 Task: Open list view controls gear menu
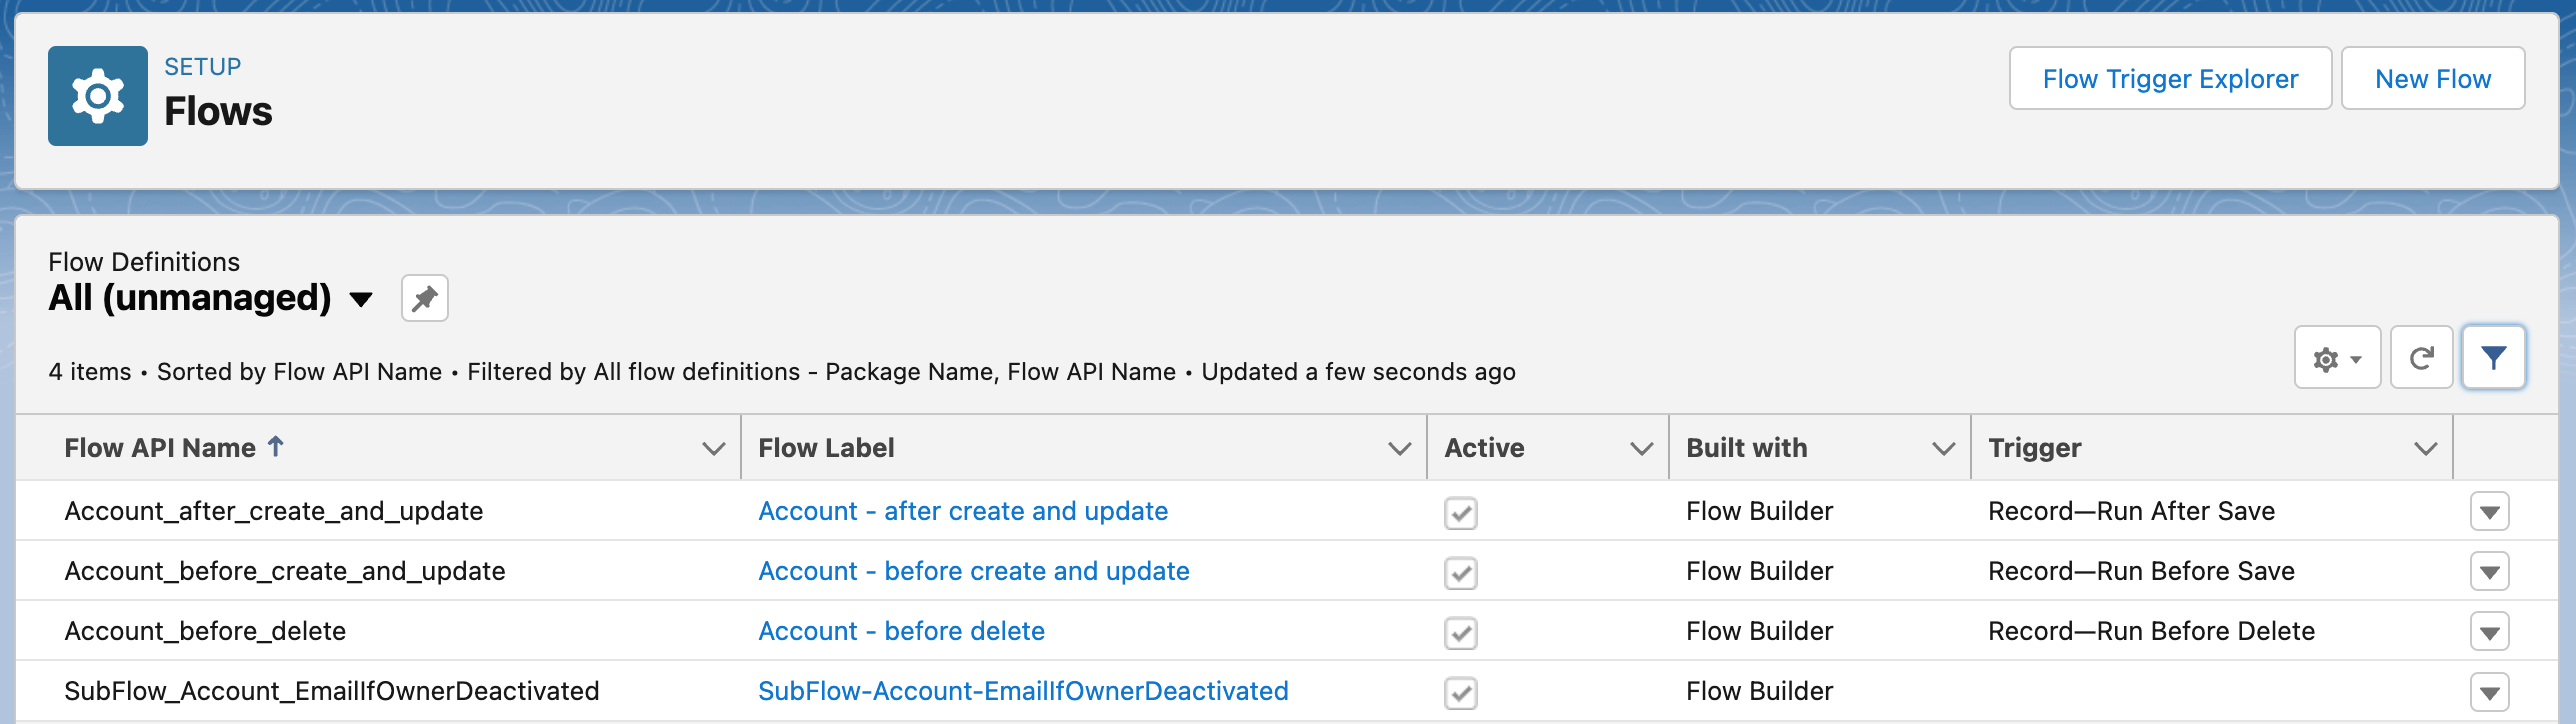pyautogui.click(x=2337, y=358)
